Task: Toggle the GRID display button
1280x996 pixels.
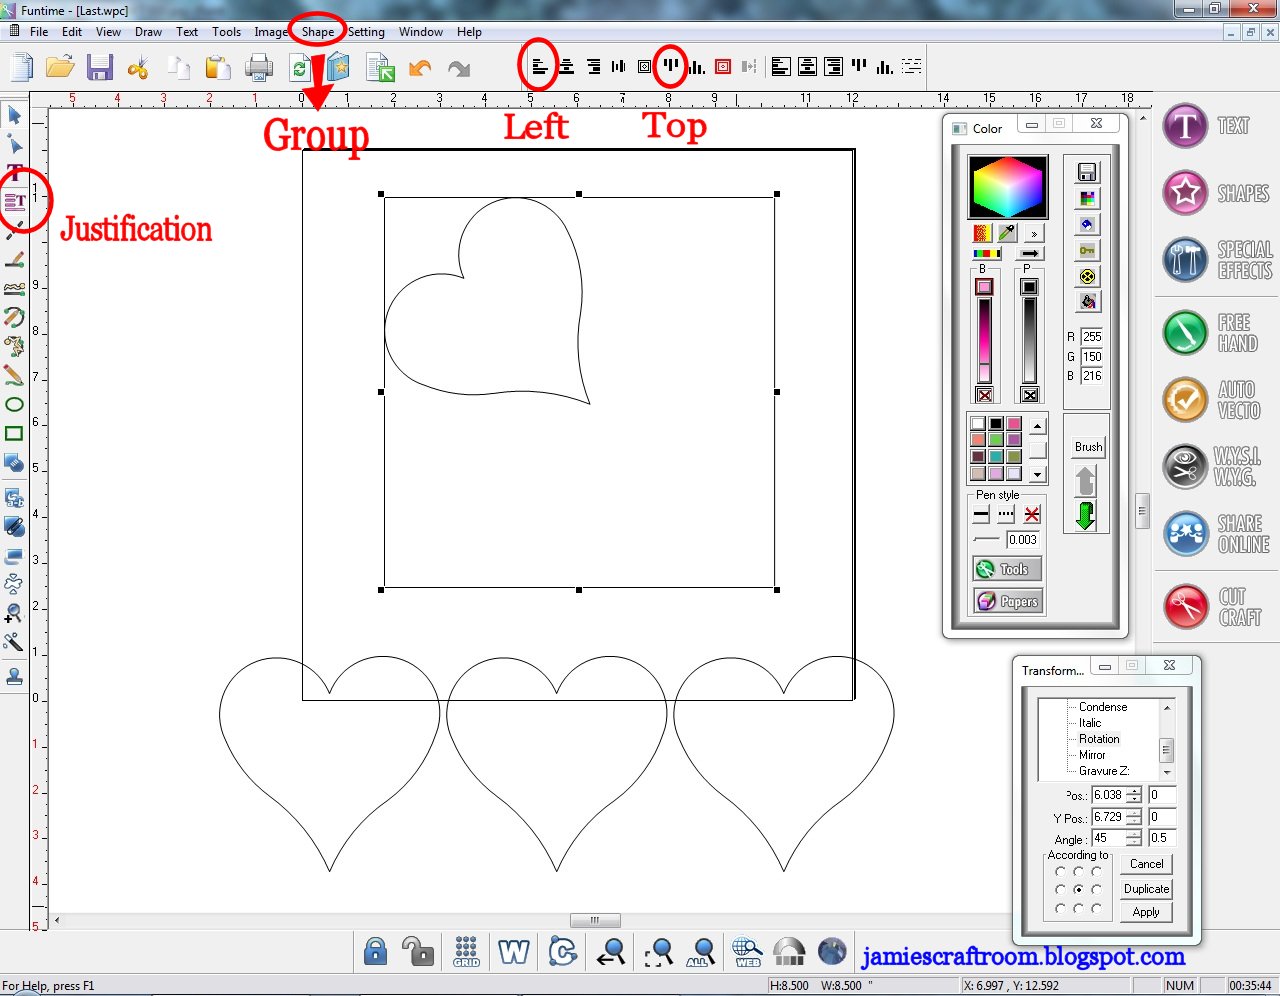Action: pyautogui.click(x=465, y=951)
